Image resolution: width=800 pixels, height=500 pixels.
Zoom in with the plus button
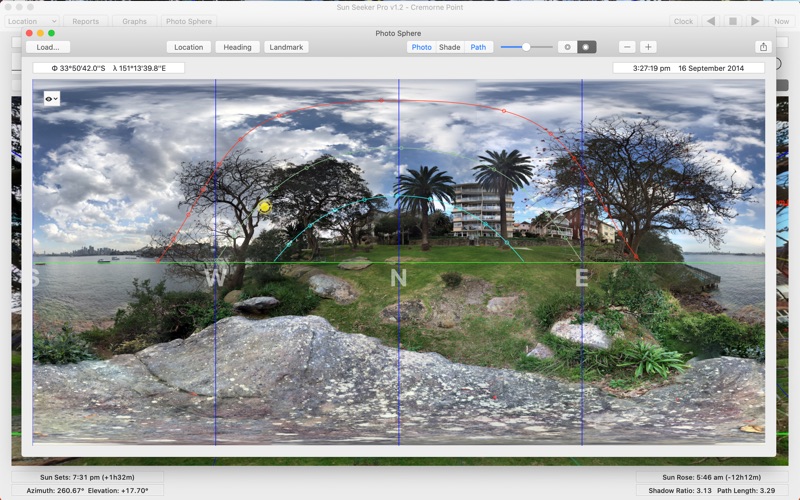648,47
